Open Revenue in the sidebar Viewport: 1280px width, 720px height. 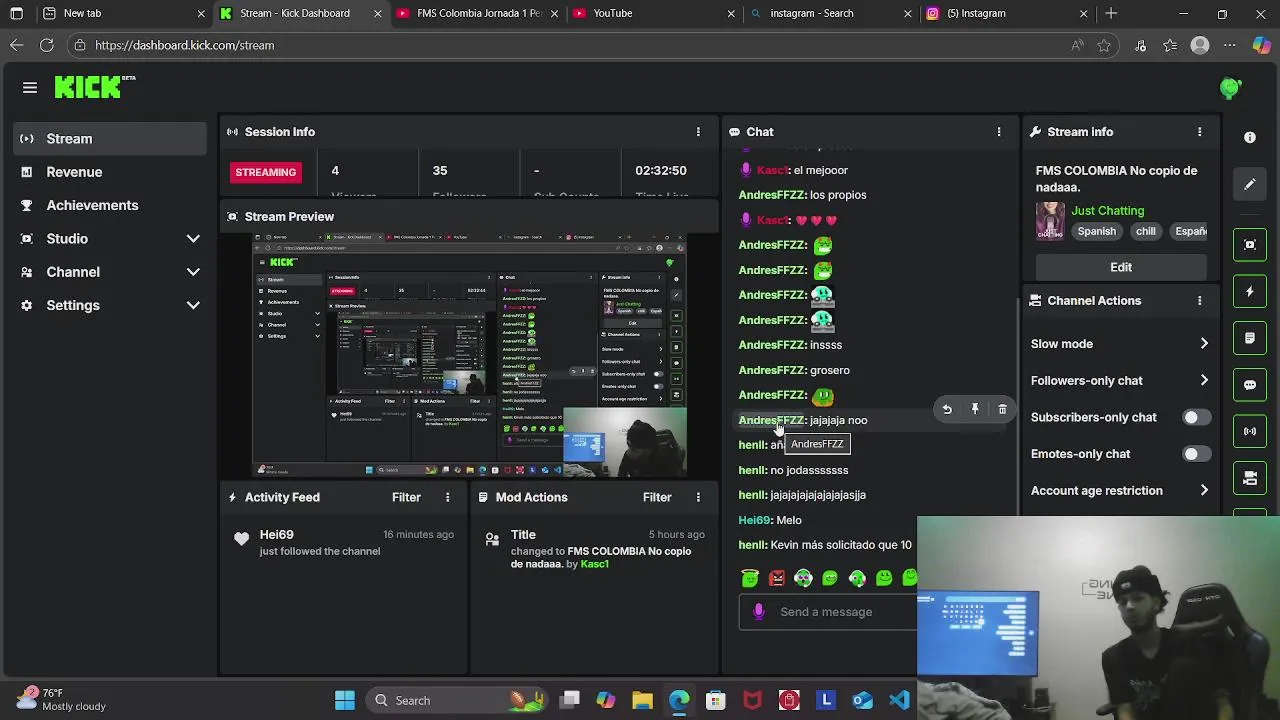(110, 172)
